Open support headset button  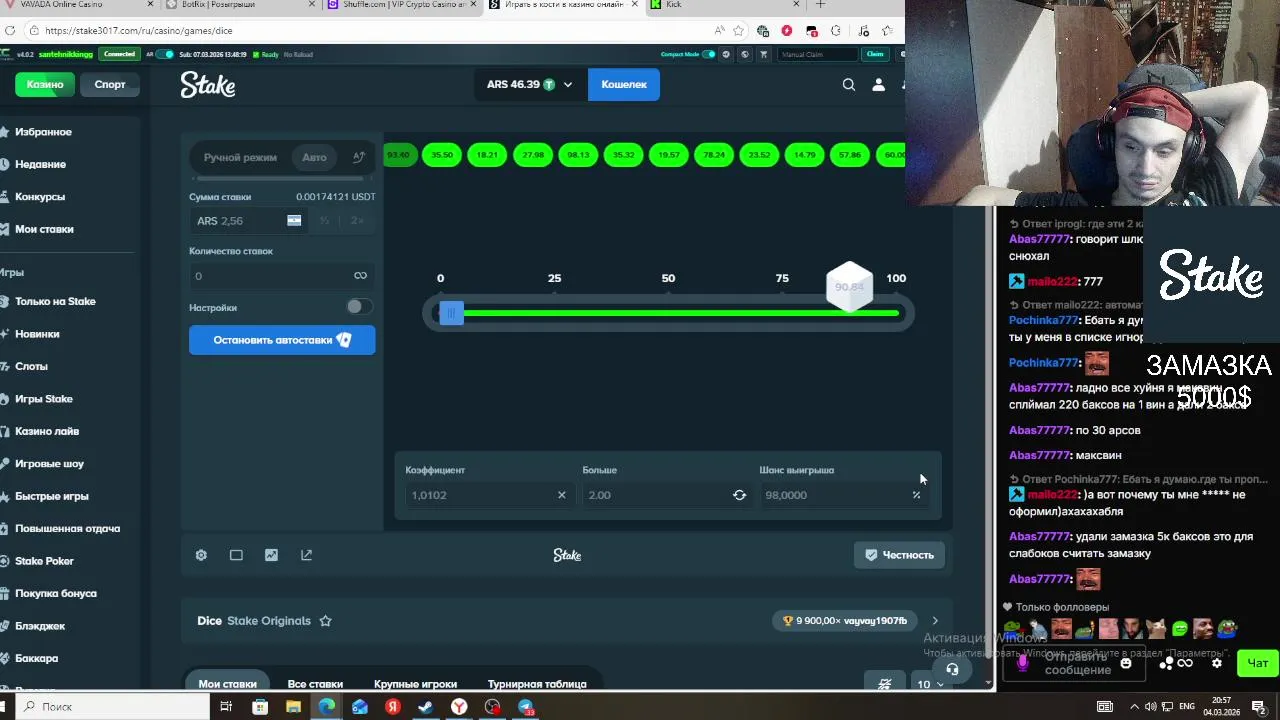pyautogui.click(x=952, y=669)
